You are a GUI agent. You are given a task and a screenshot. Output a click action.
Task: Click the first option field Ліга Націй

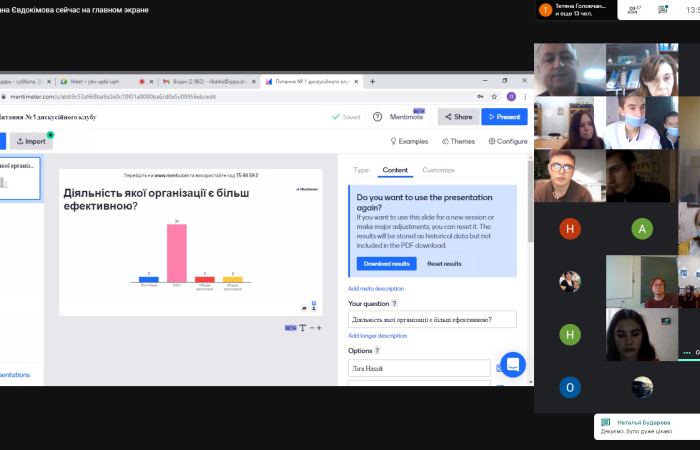coord(419,368)
